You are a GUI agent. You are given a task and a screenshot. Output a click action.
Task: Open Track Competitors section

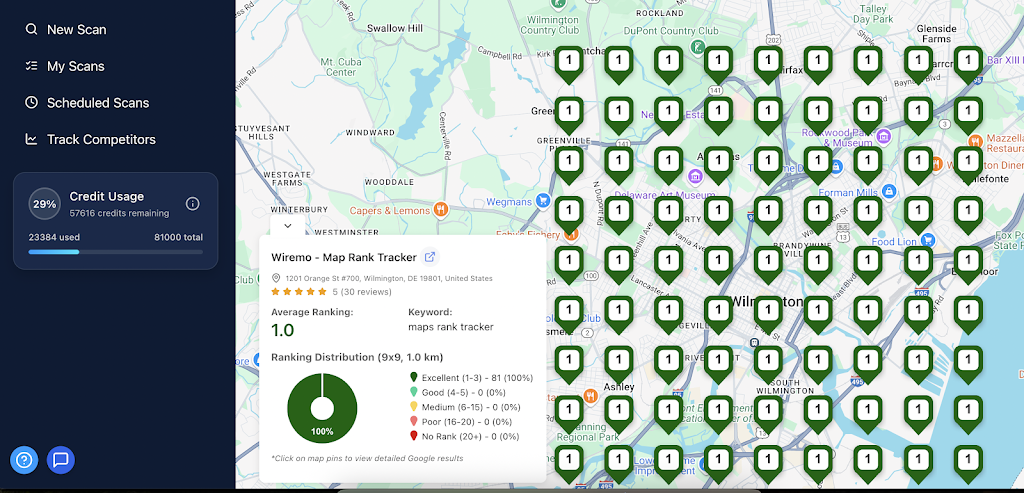[101, 139]
